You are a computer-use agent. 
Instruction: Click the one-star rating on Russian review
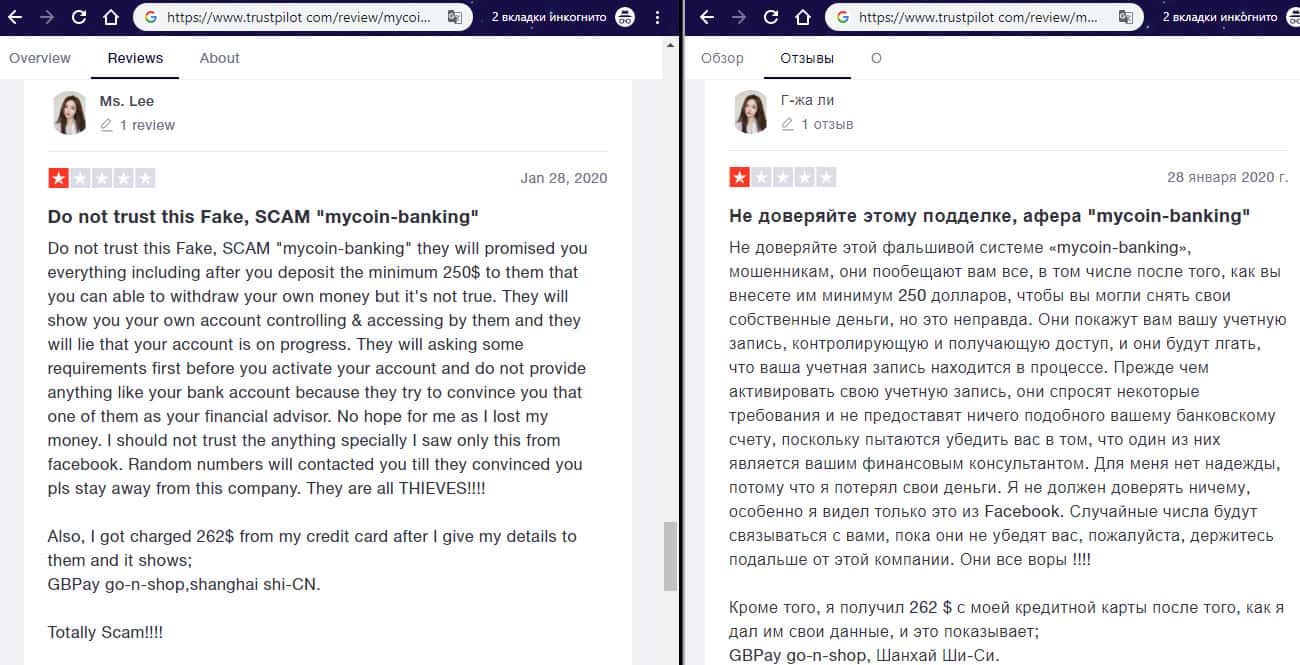[x=740, y=178]
